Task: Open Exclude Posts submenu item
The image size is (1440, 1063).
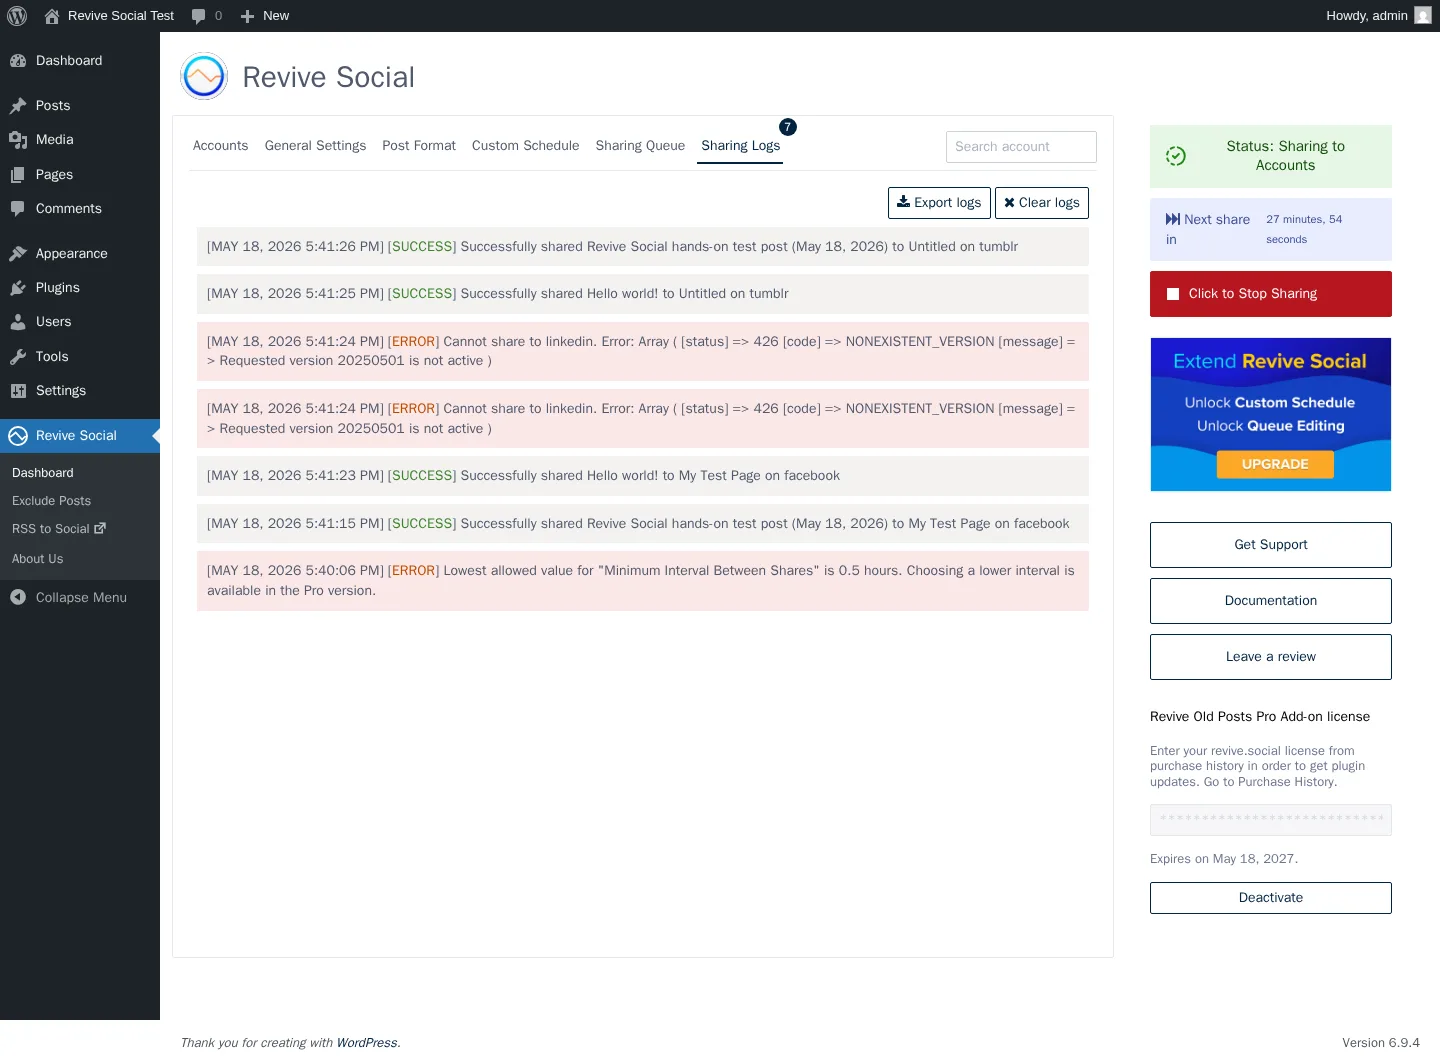Action: [51, 501]
